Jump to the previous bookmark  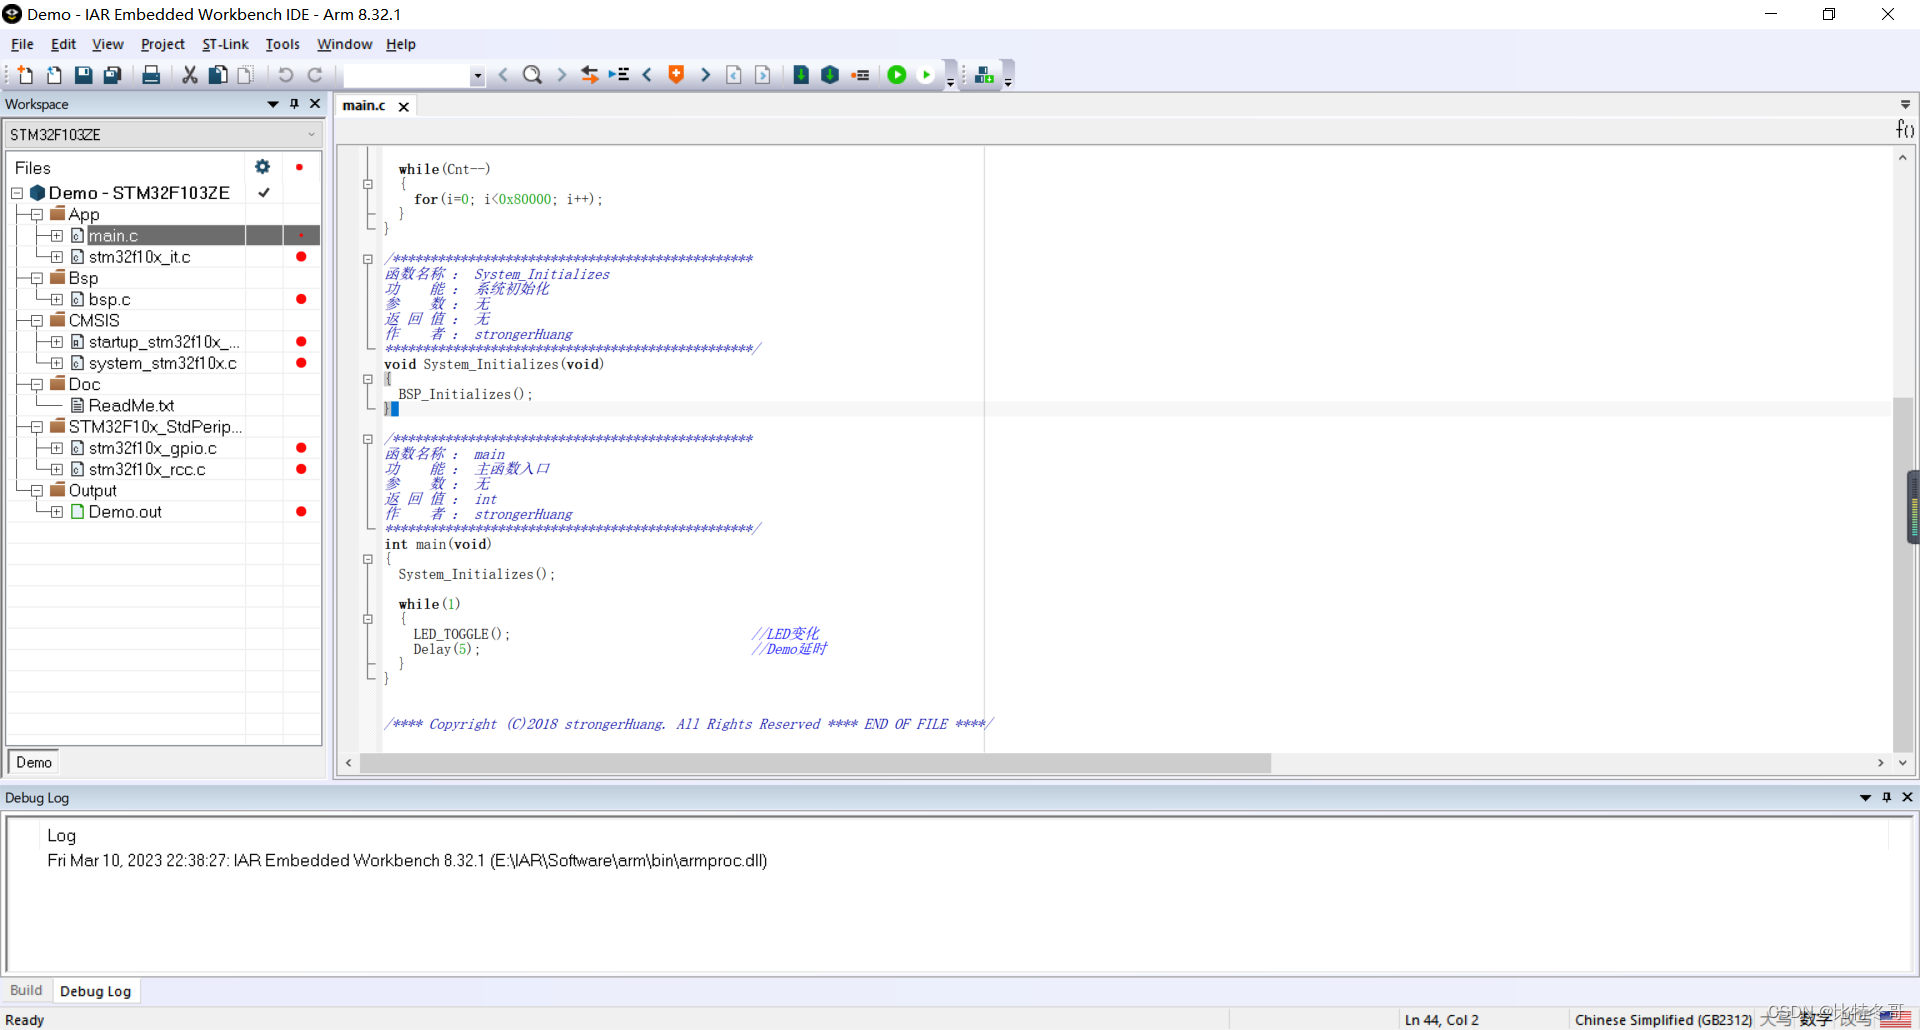point(647,75)
